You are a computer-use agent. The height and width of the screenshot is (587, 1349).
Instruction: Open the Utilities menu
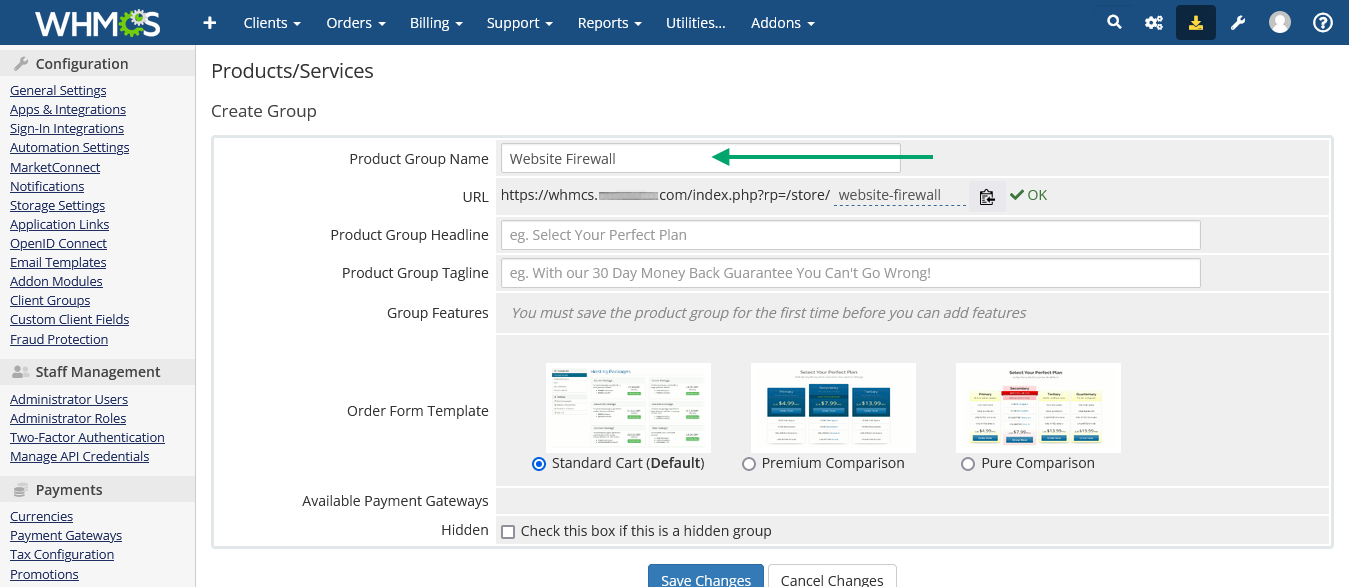click(x=696, y=22)
